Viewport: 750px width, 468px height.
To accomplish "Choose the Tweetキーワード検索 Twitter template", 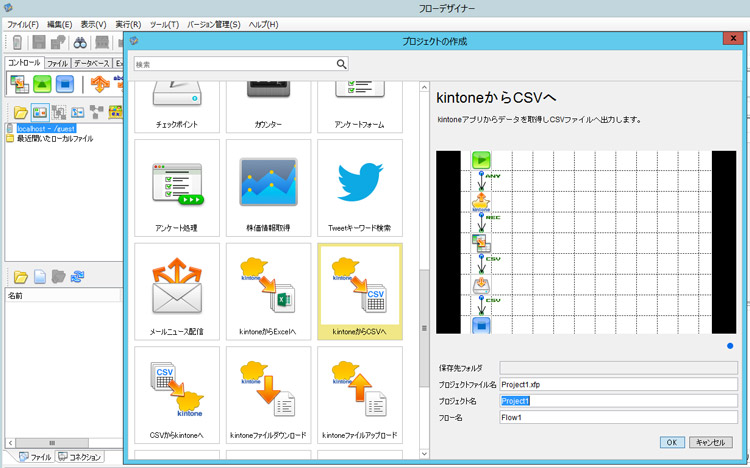I will (x=360, y=188).
